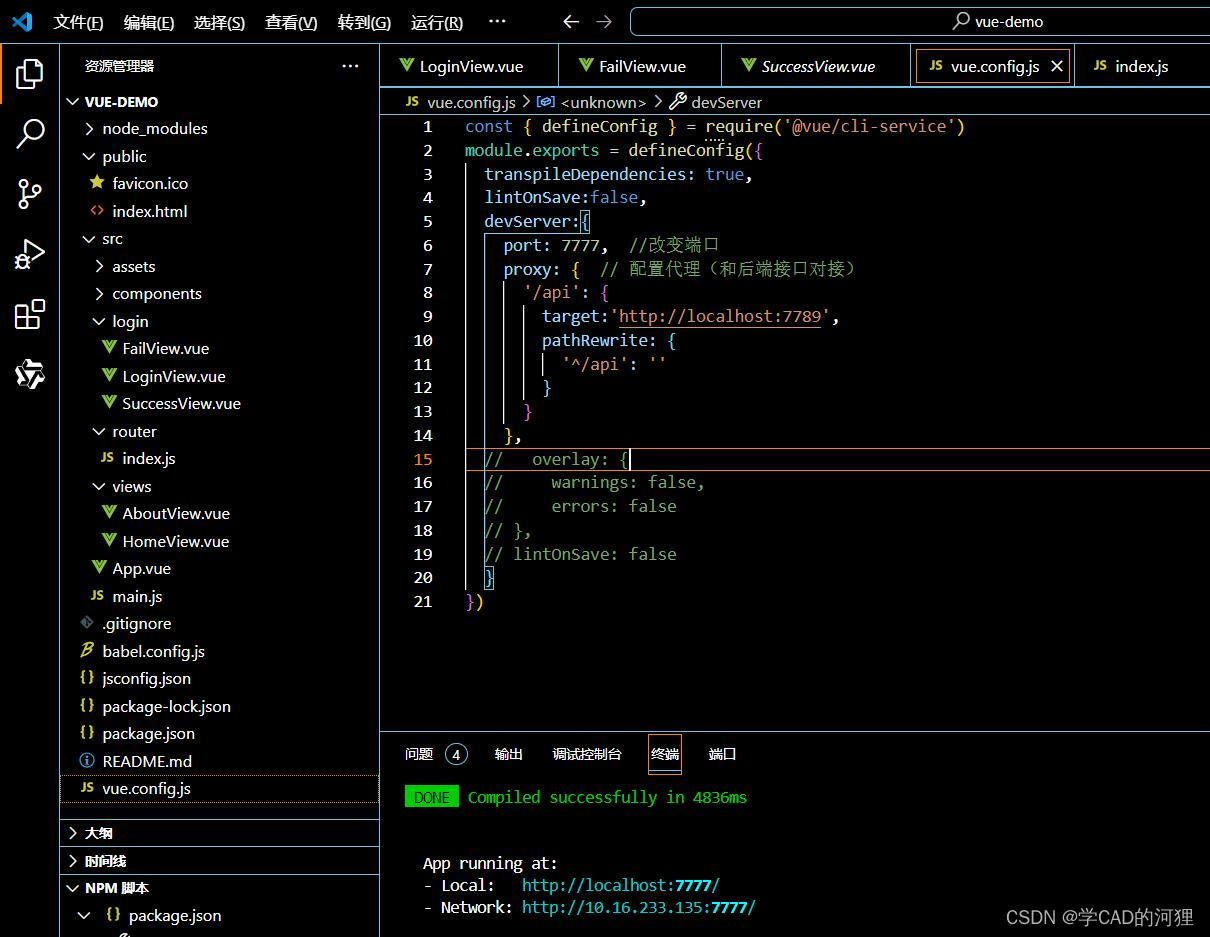The width and height of the screenshot is (1210, 937).
Task: Open Source Control view in activity bar
Action: point(30,193)
